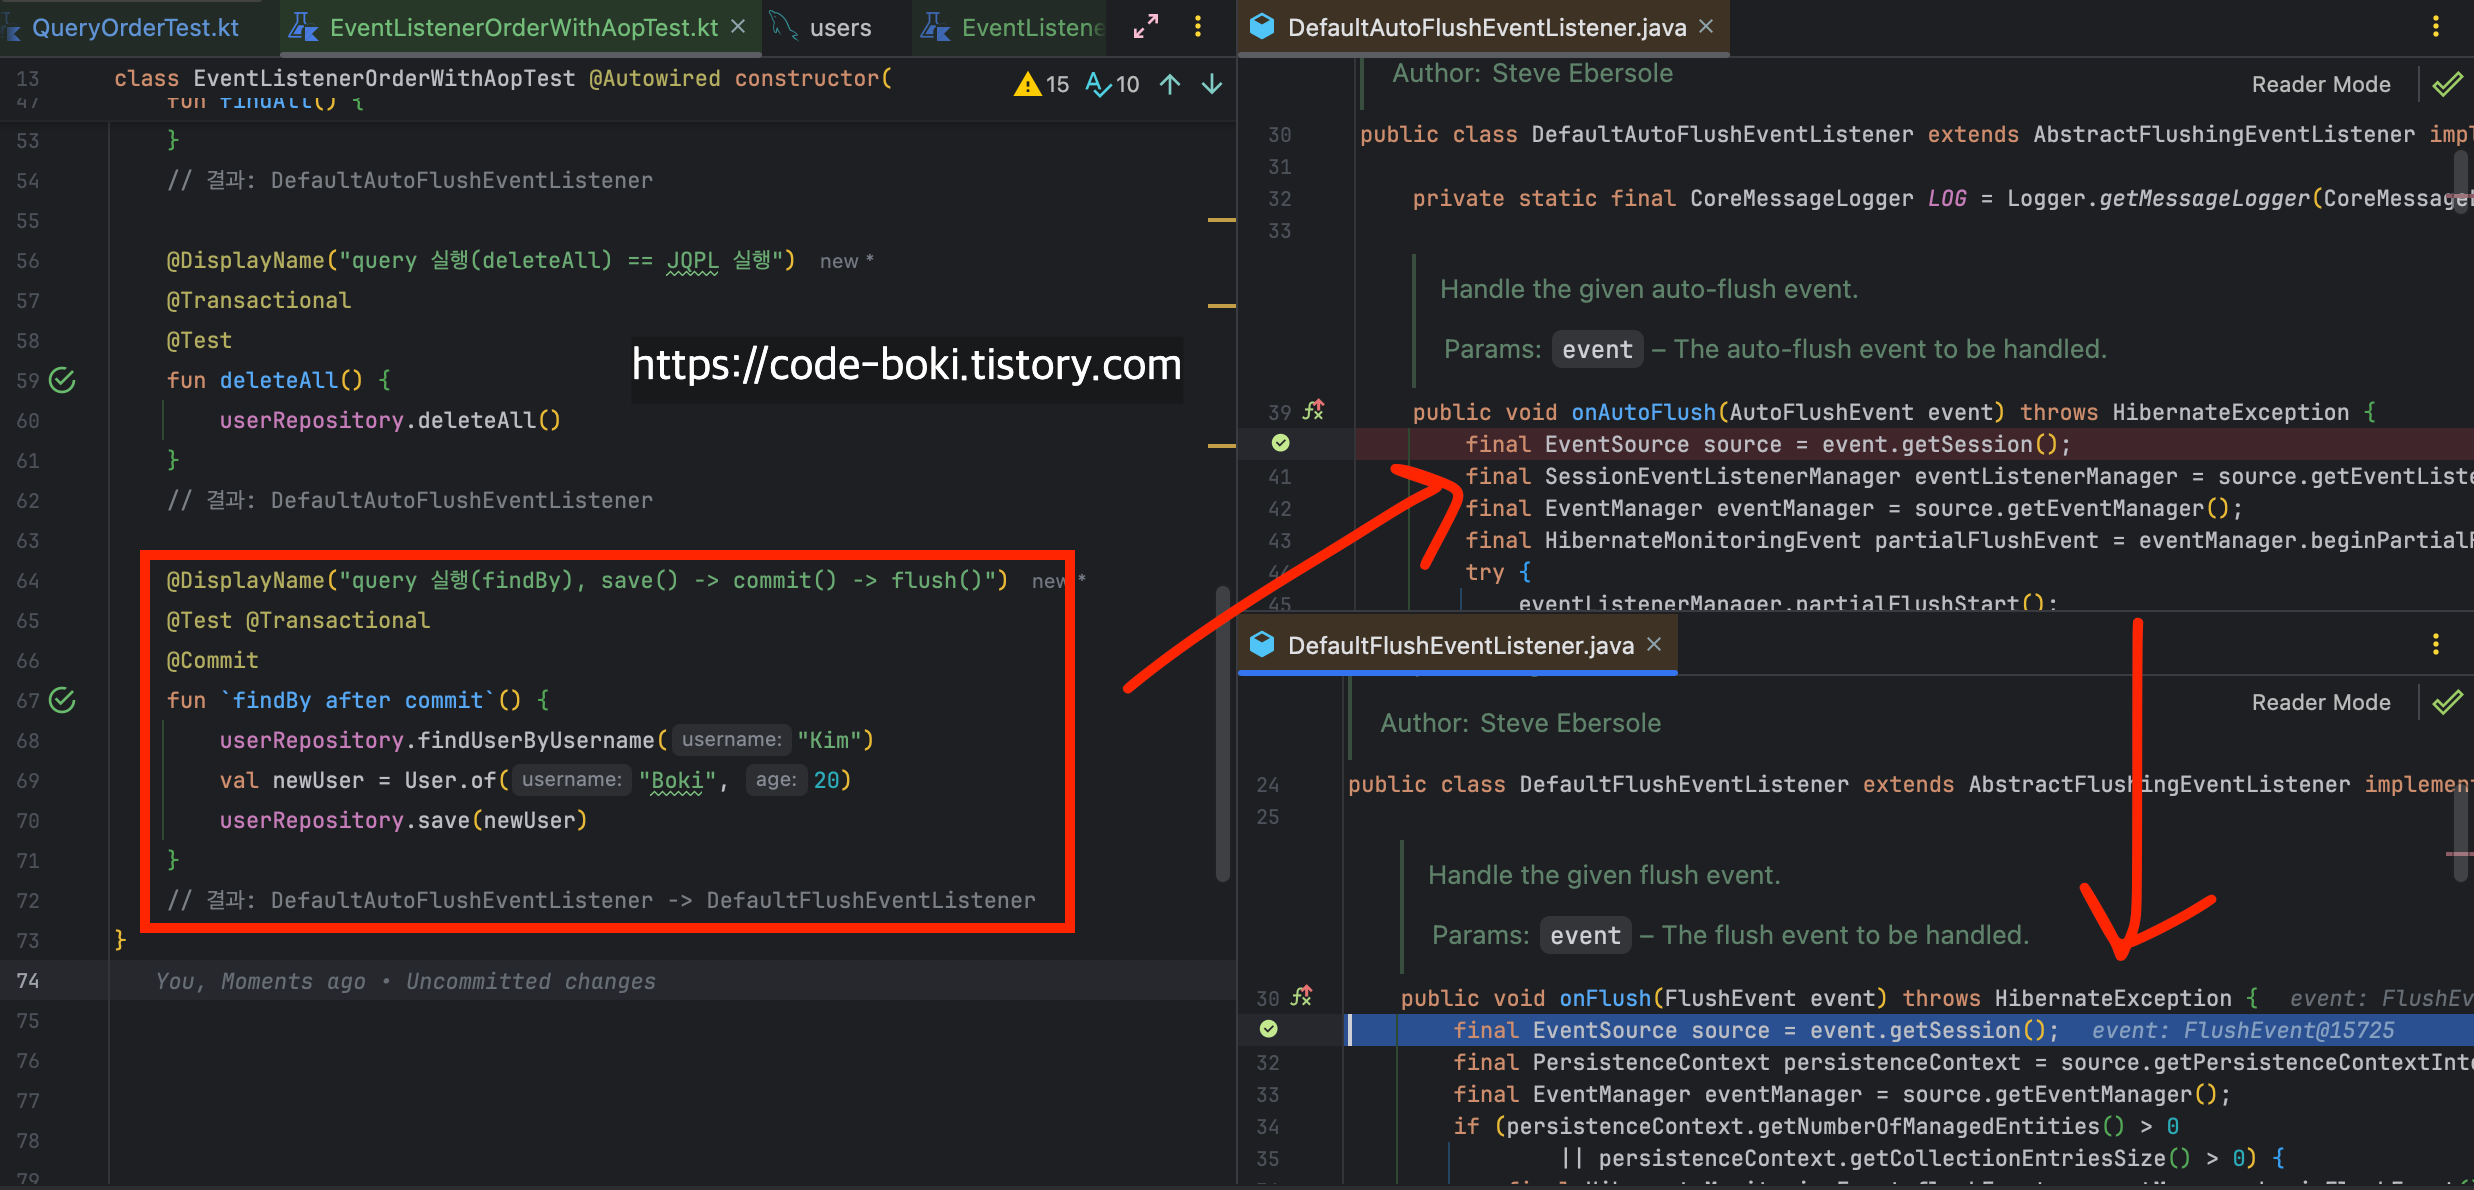Go to the previous highlighted error arrow
2474x1190 pixels.
[x=1170, y=84]
